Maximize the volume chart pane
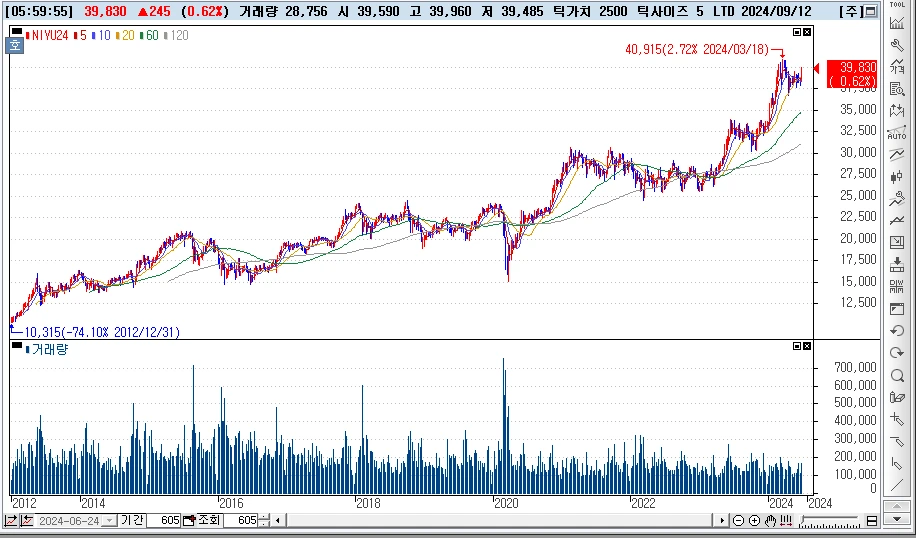Viewport: 916px width, 538px height. [797, 346]
